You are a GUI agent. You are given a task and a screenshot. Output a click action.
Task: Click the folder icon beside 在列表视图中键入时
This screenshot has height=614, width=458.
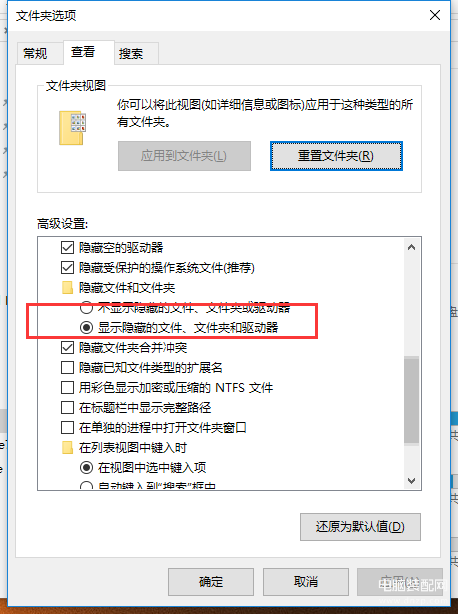[67, 448]
